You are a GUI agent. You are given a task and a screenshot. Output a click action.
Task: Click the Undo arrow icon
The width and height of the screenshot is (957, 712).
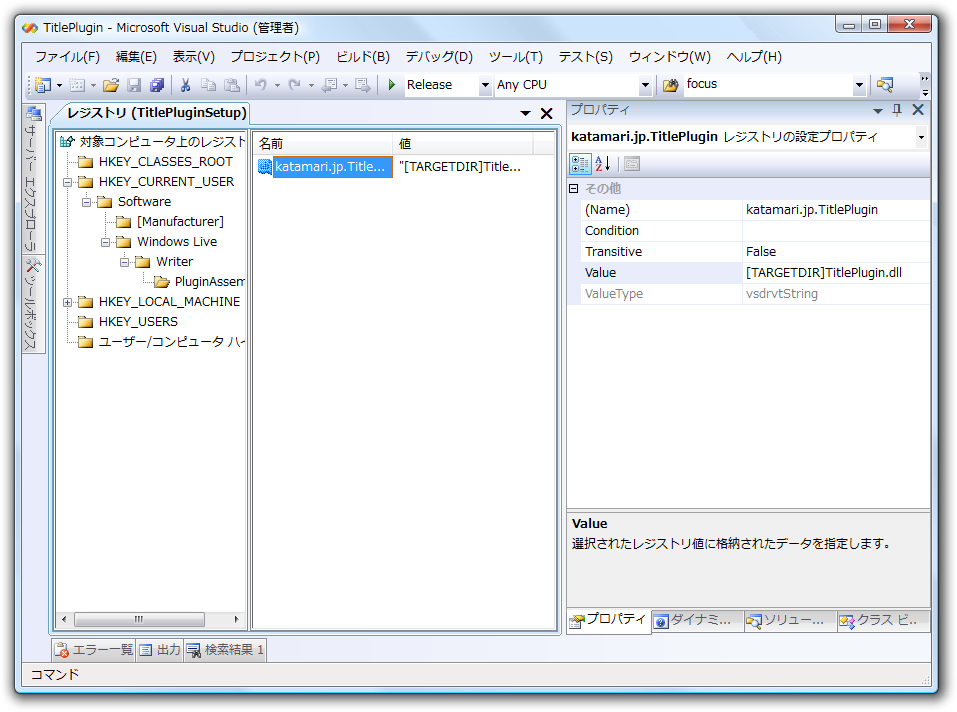pyautogui.click(x=261, y=85)
